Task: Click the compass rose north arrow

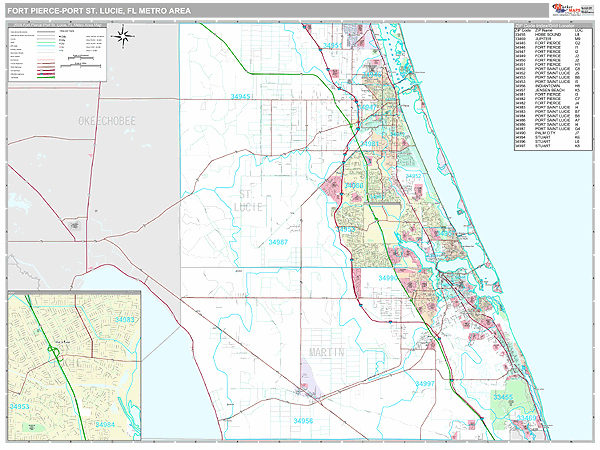Action: coord(123,38)
